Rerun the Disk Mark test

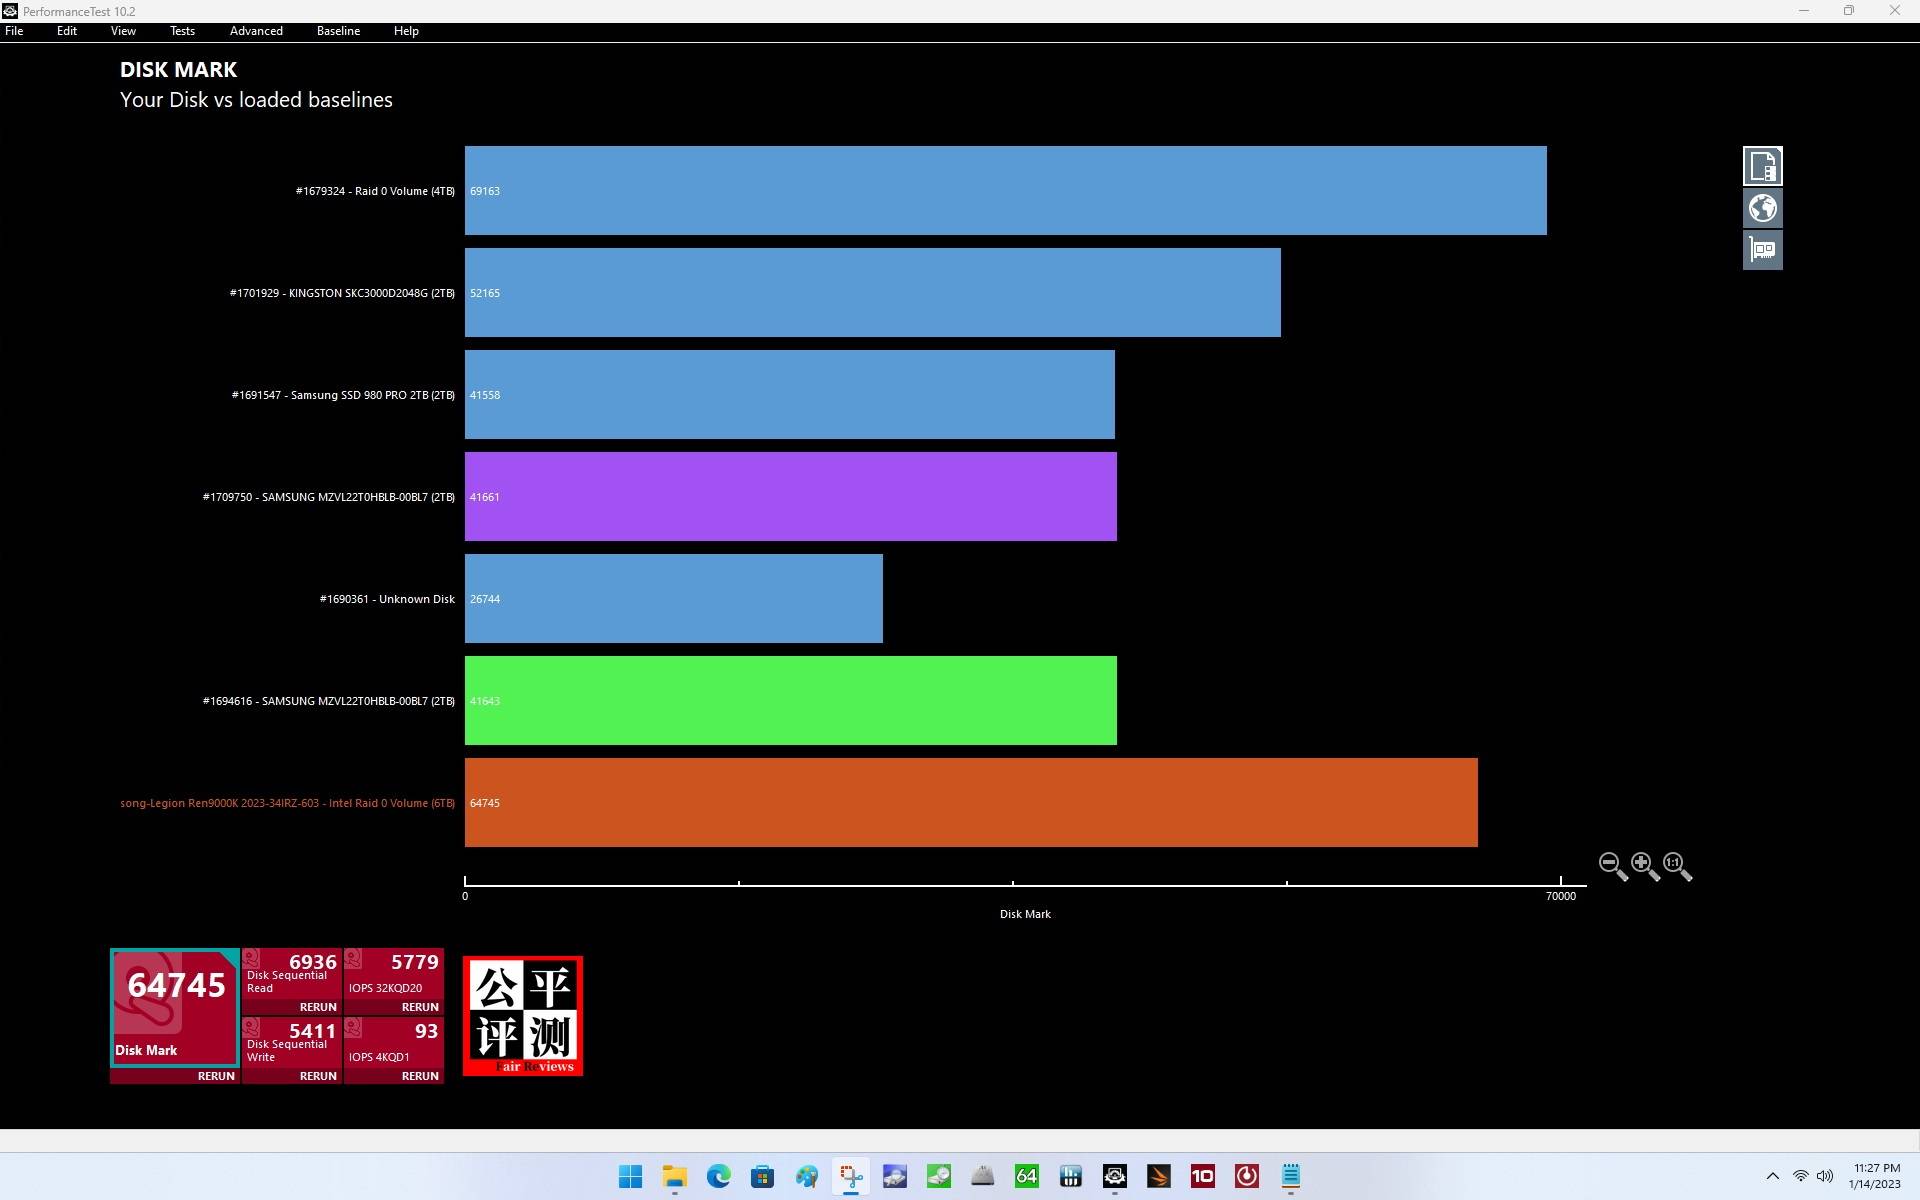coord(216,1076)
